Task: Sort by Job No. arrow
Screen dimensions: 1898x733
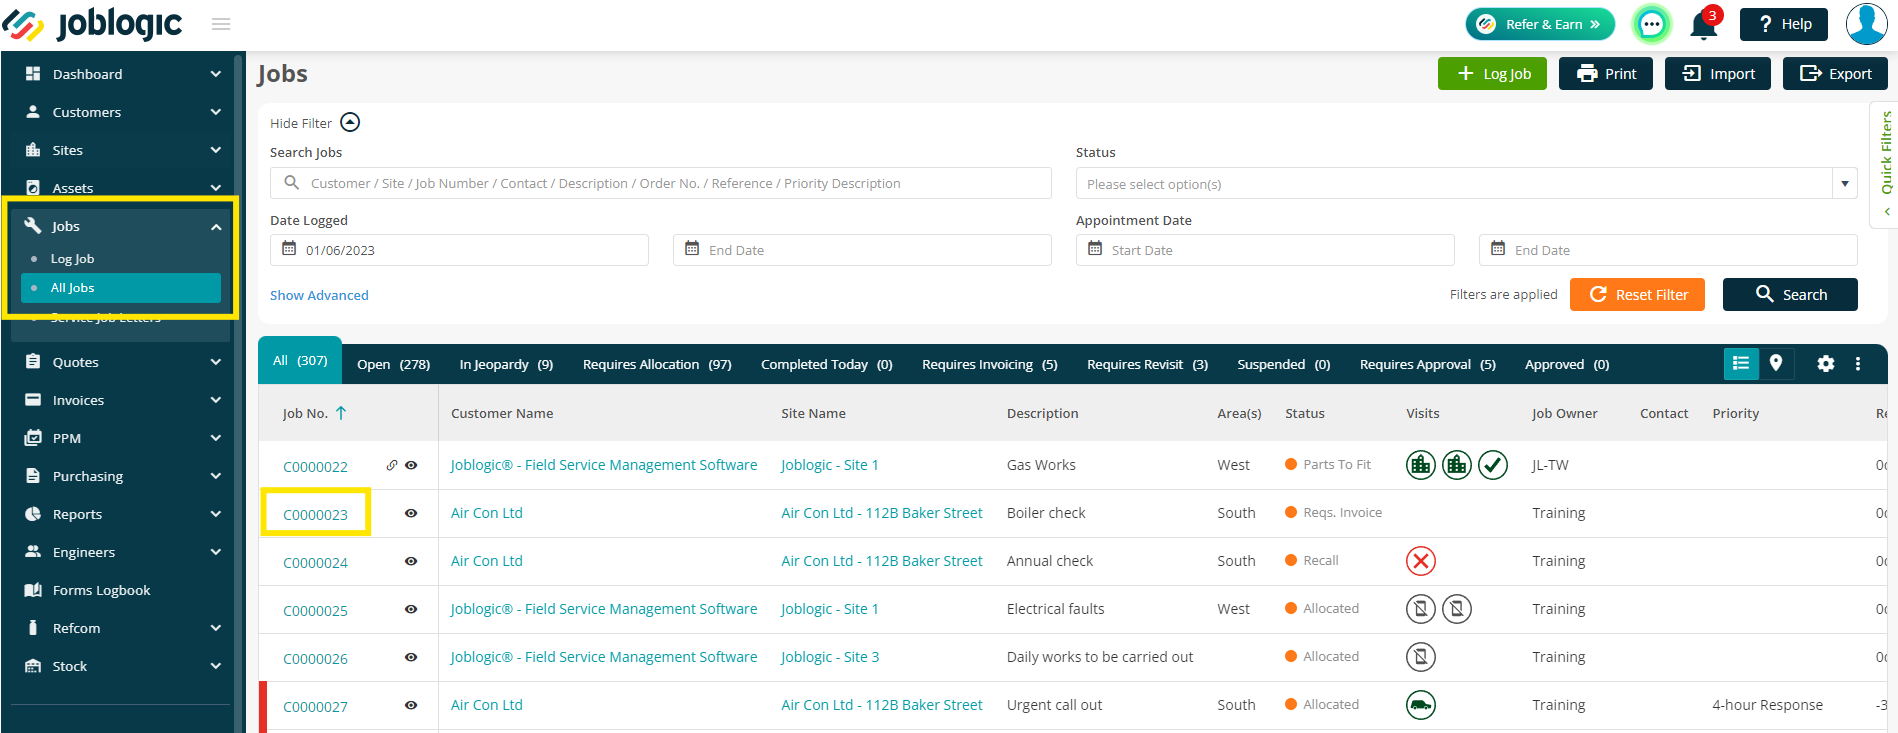Action: (x=341, y=413)
